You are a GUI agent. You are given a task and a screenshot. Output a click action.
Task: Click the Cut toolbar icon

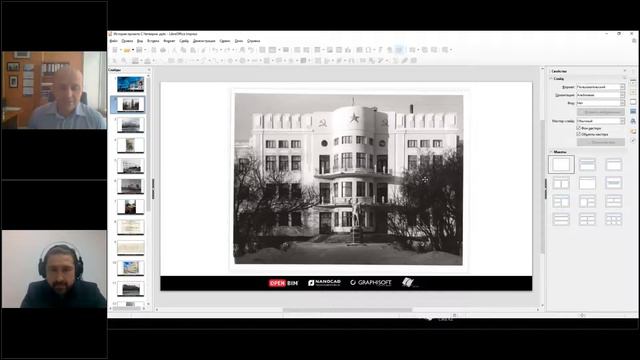click(x=174, y=50)
